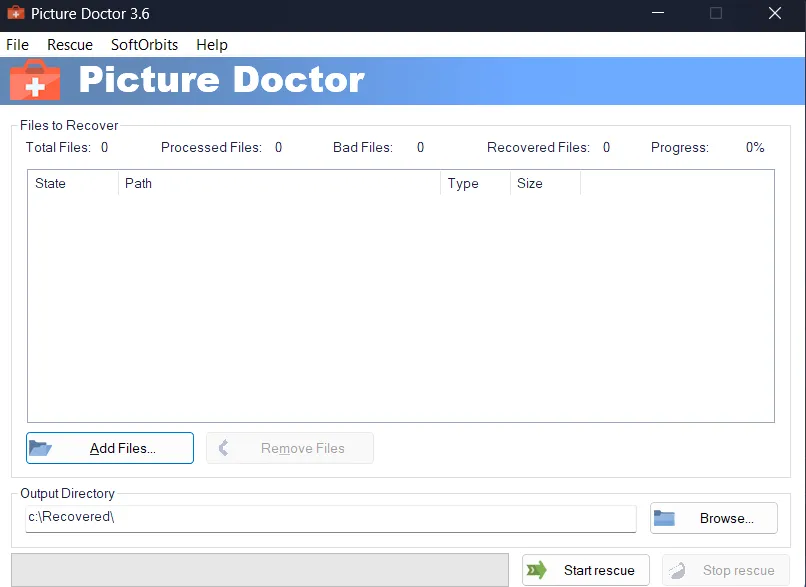Image resolution: width=806 pixels, height=587 pixels.
Task: Click the Picture Doctor banner logo text
Action: [x=220, y=79]
